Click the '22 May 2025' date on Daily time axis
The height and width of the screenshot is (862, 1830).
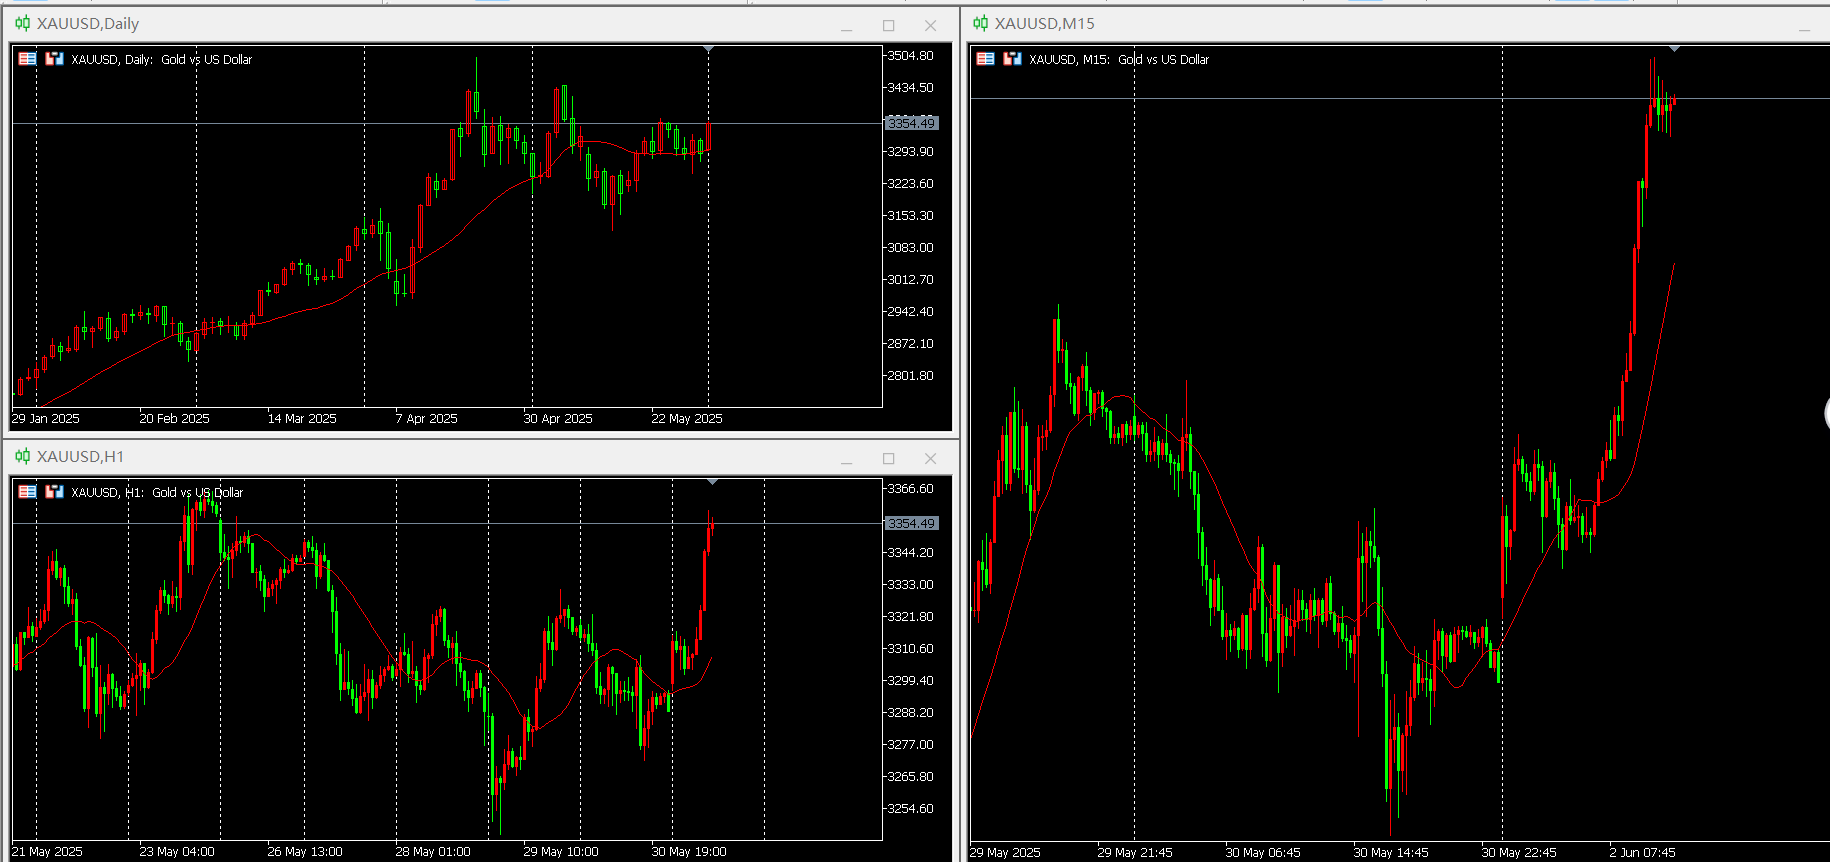[687, 418]
